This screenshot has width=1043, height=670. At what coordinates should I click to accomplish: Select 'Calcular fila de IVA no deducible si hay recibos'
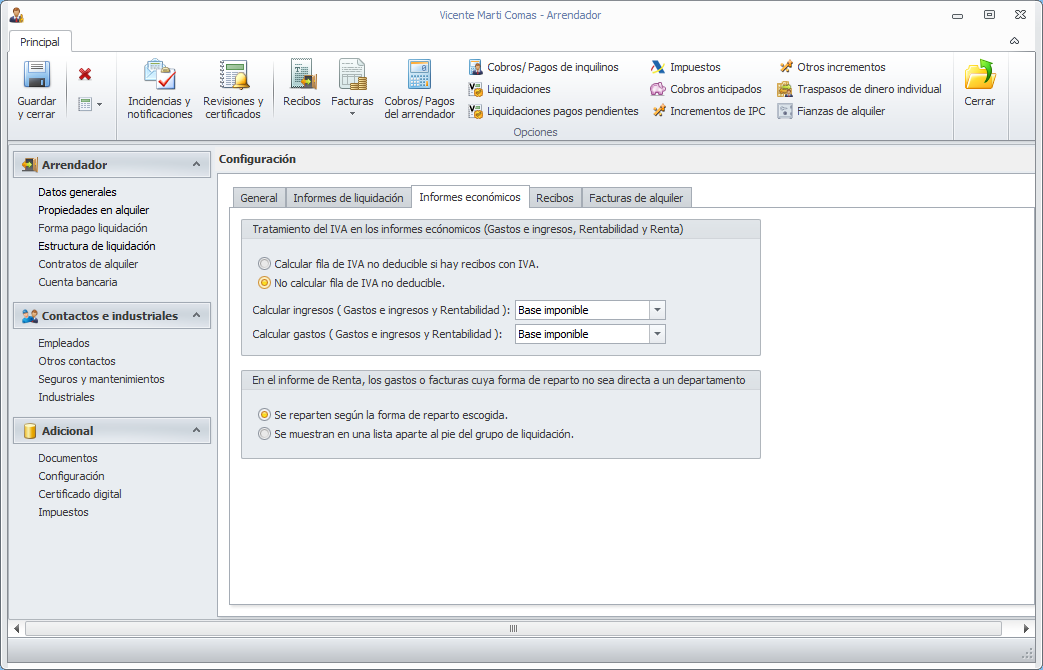265,264
